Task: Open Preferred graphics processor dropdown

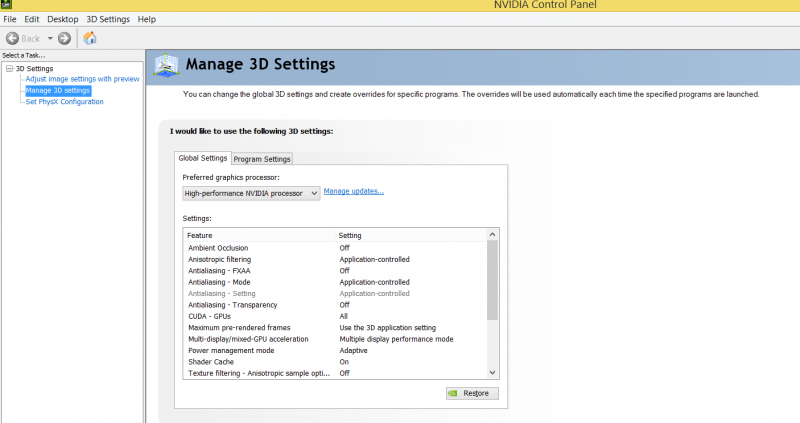Action: [251, 193]
